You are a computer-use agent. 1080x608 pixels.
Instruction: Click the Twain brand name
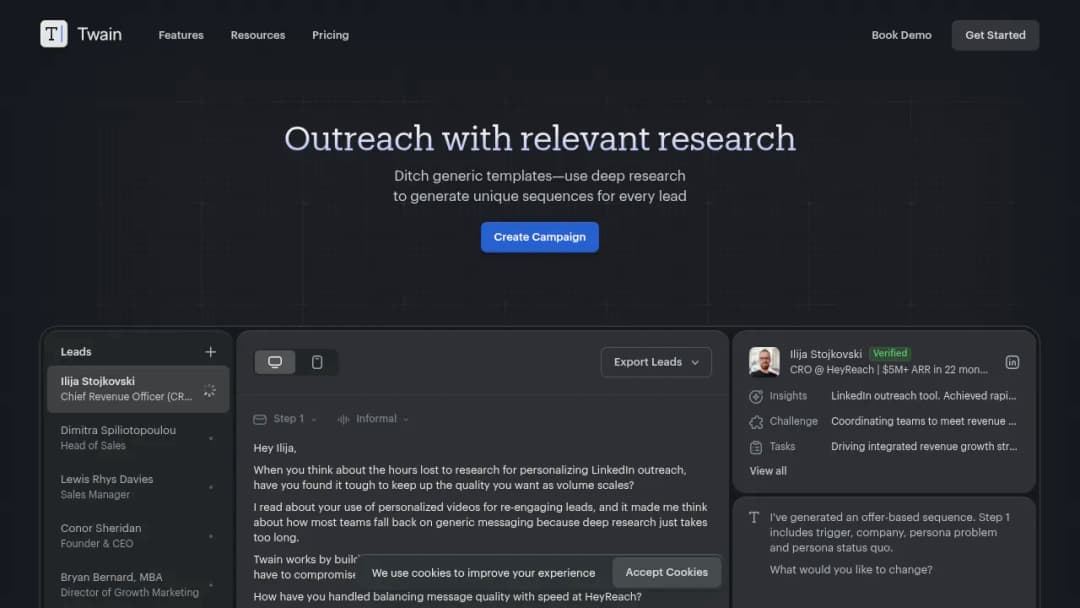pos(99,34)
